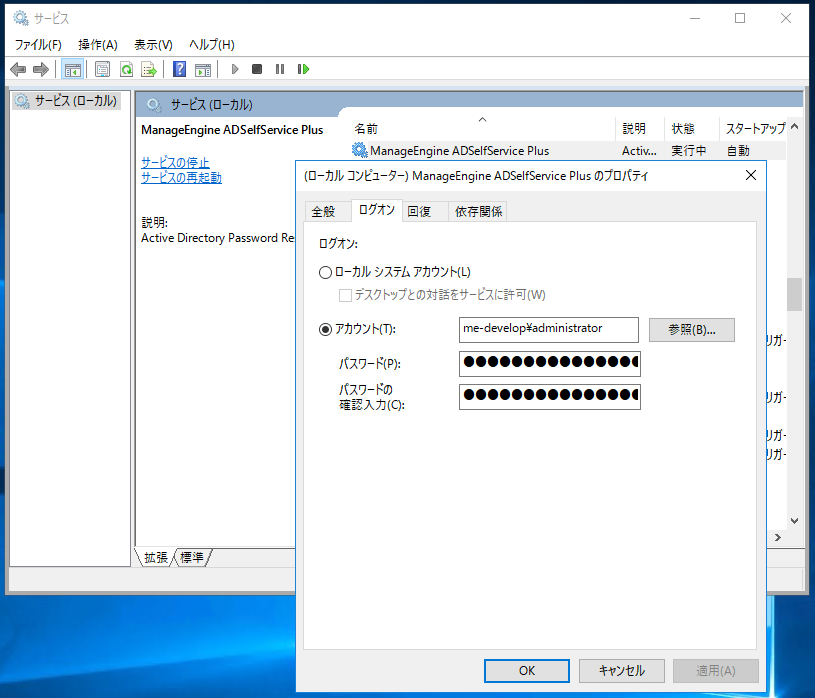Viewport: 815px width, 698px height.
Task: Click the 自動 startup type cell
Action: (738, 151)
